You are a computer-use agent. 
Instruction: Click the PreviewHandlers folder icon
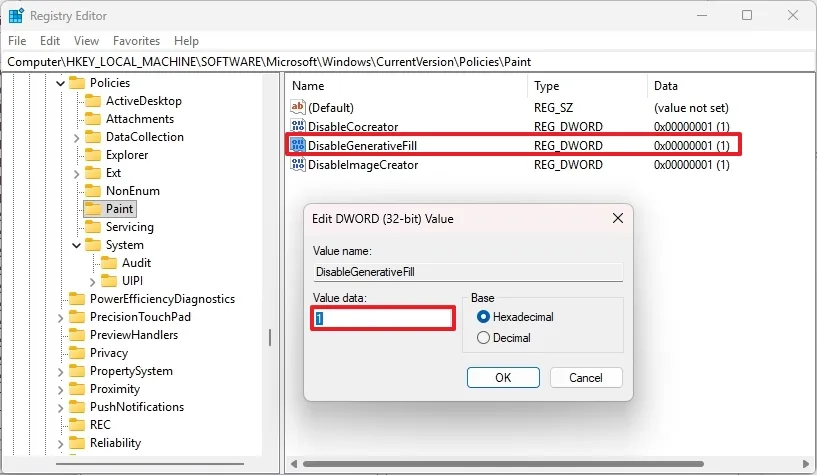click(x=77, y=334)
